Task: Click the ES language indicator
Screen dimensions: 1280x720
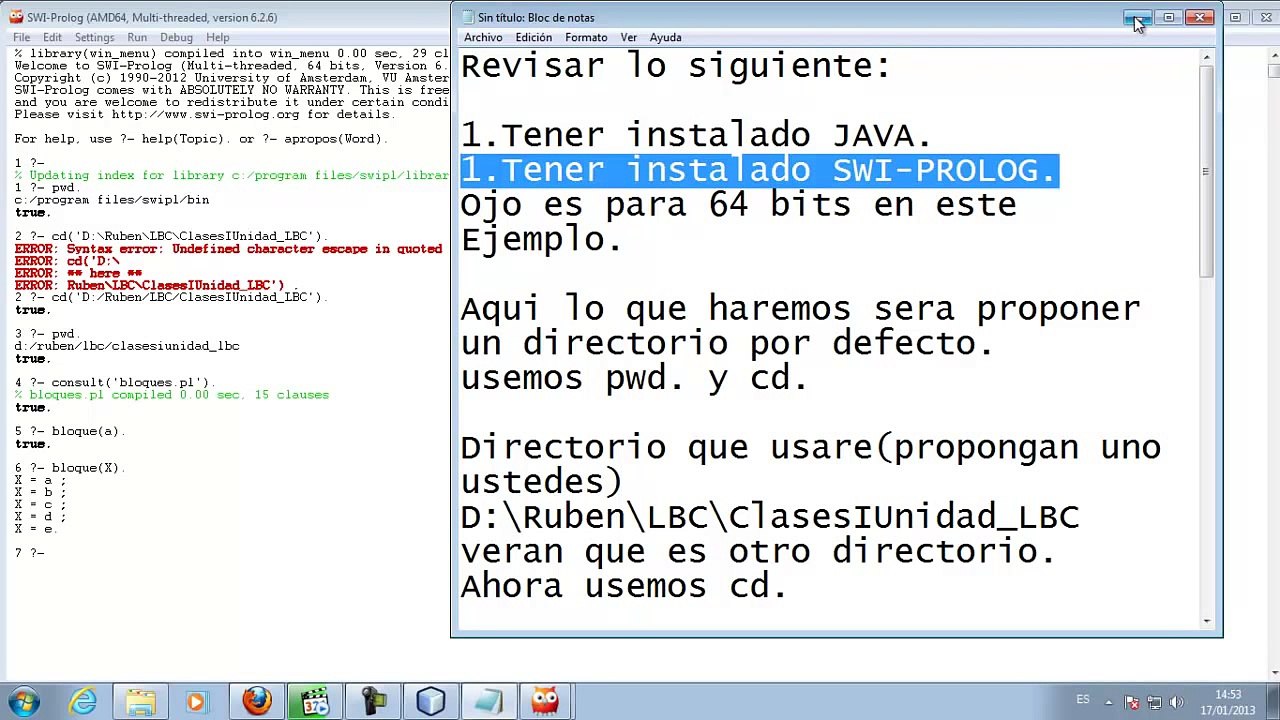Action: tap(1083, 700)
